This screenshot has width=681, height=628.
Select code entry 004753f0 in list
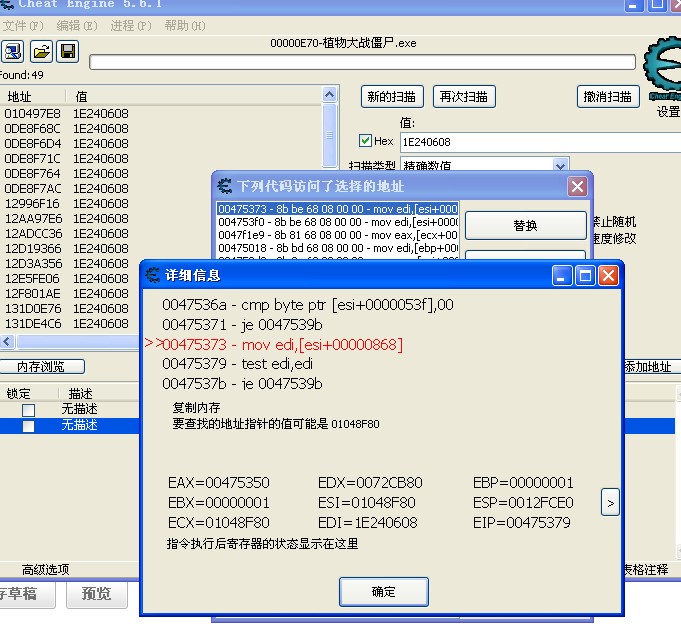tap(337, 222)
